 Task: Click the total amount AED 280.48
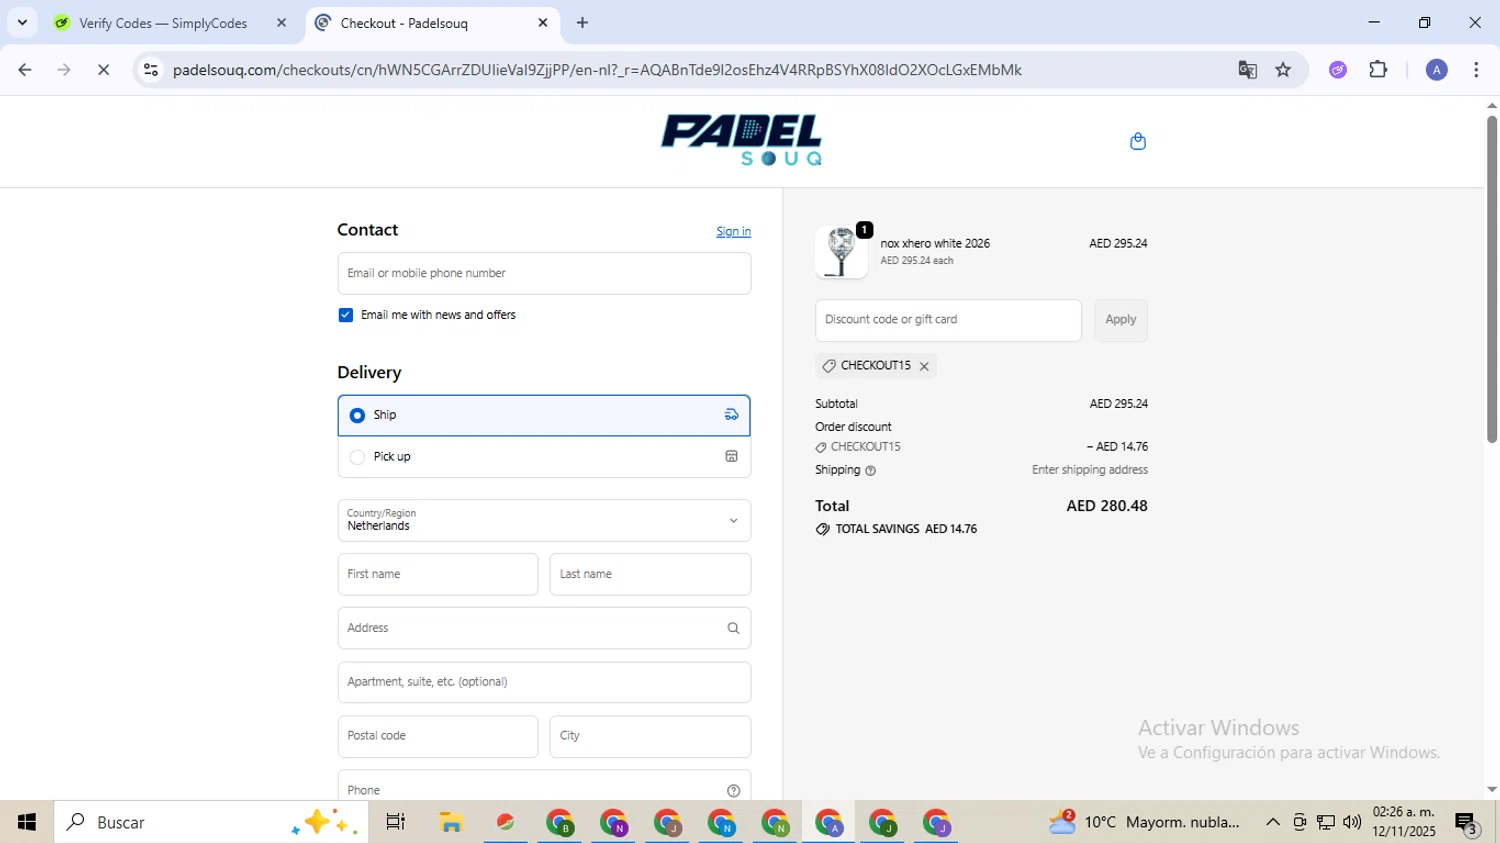[x=1106, y=506]
